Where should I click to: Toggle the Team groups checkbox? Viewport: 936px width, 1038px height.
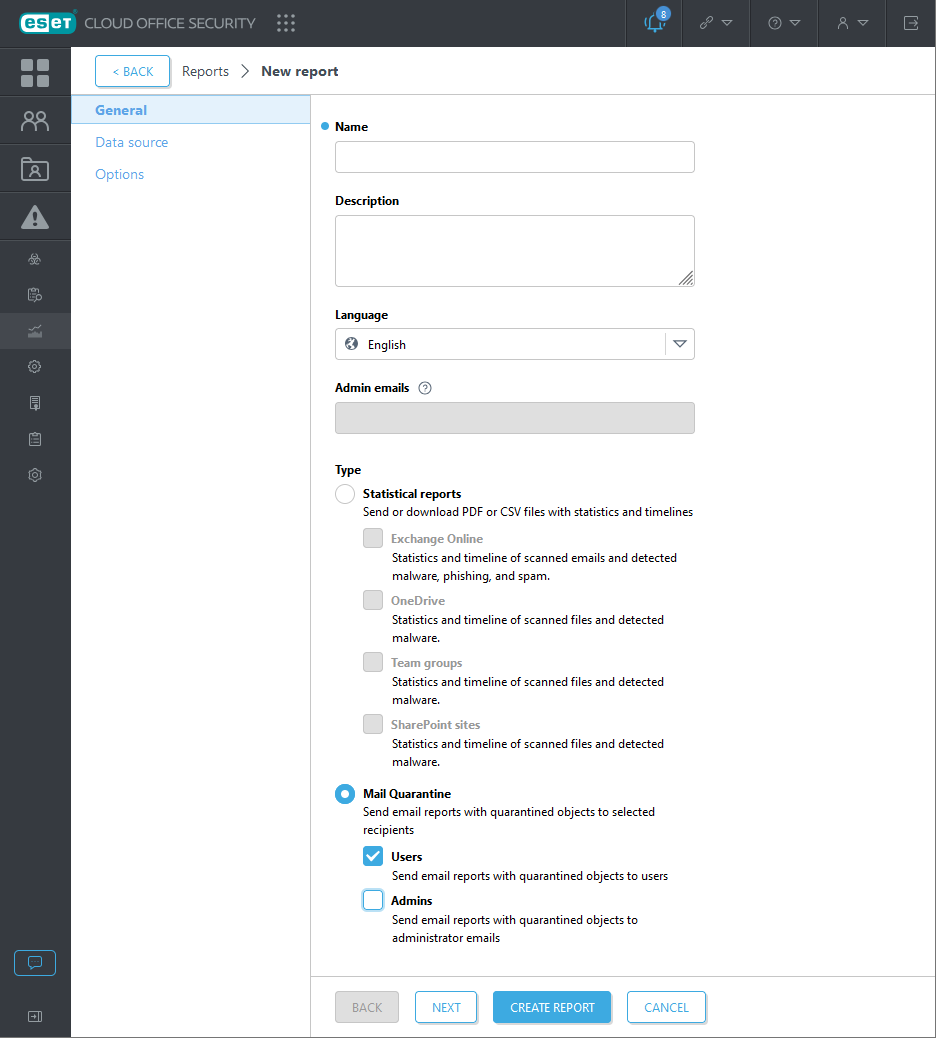[x=373, y=662]
